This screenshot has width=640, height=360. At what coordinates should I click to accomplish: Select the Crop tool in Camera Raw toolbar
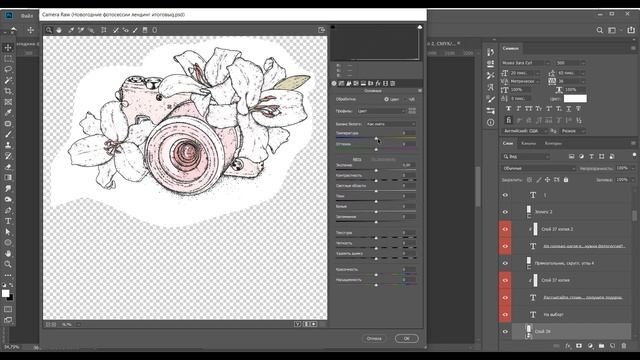104,30
